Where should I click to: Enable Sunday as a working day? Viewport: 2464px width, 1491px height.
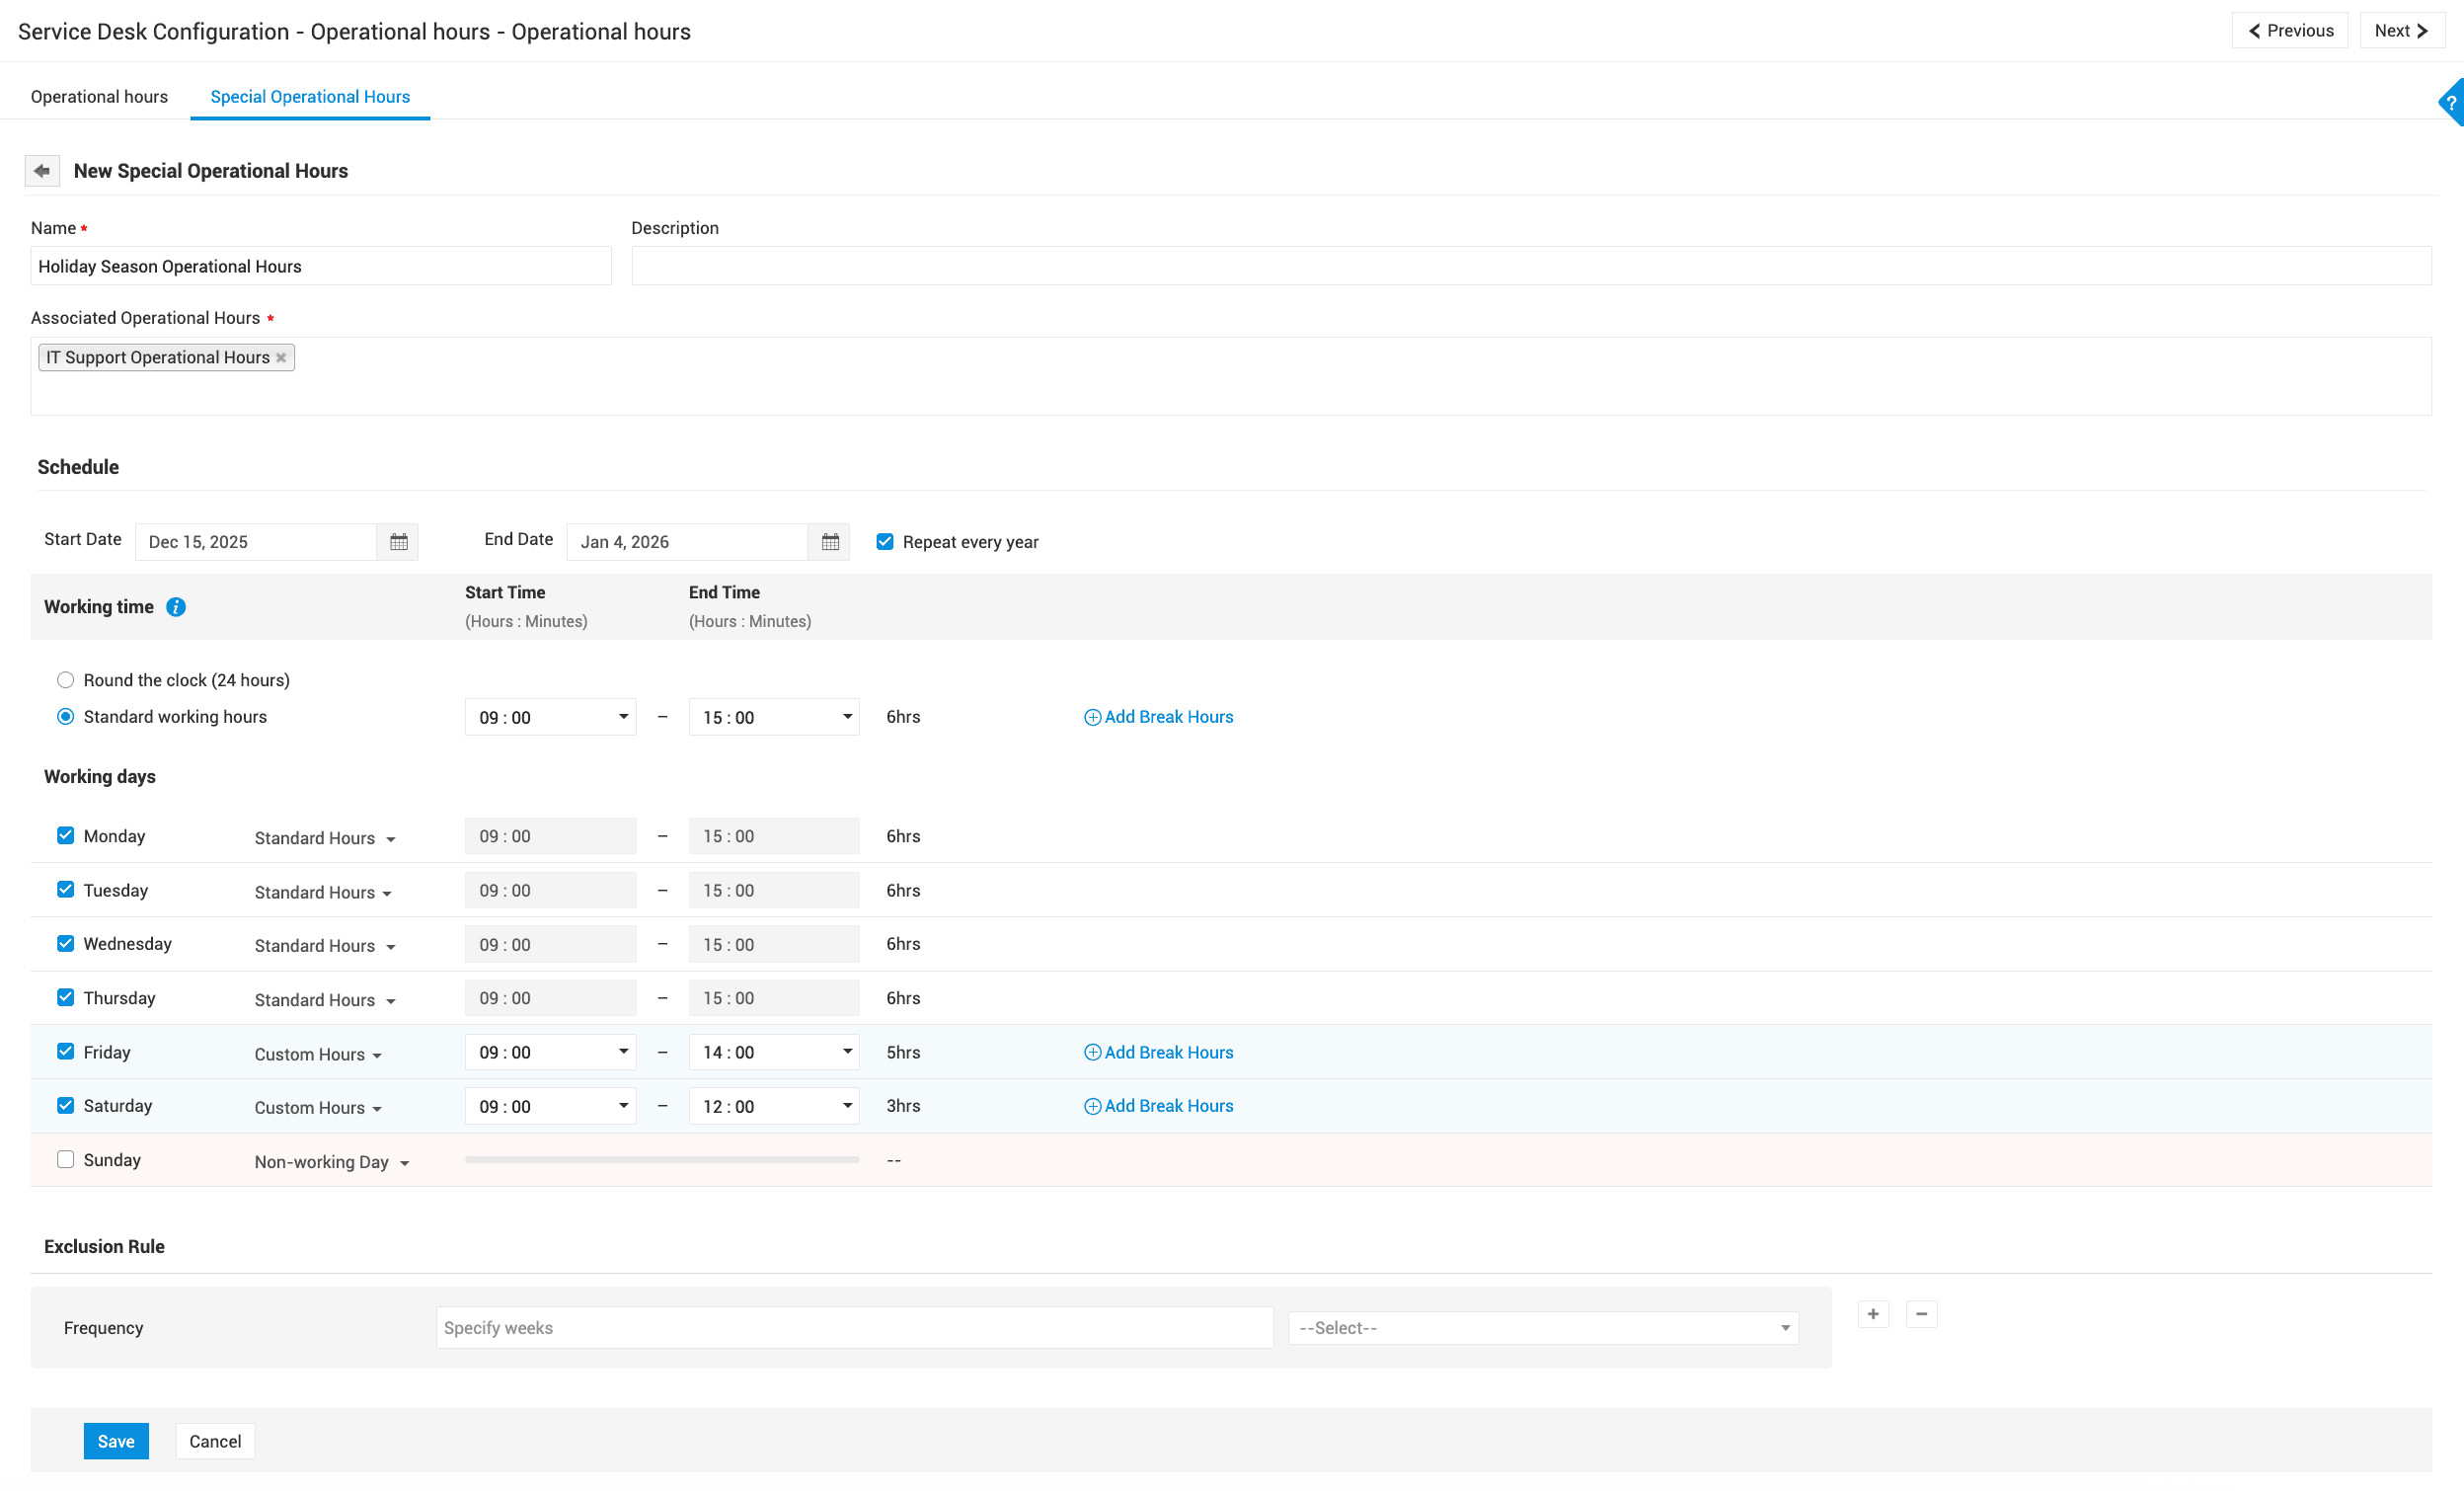click(66, 1160)
